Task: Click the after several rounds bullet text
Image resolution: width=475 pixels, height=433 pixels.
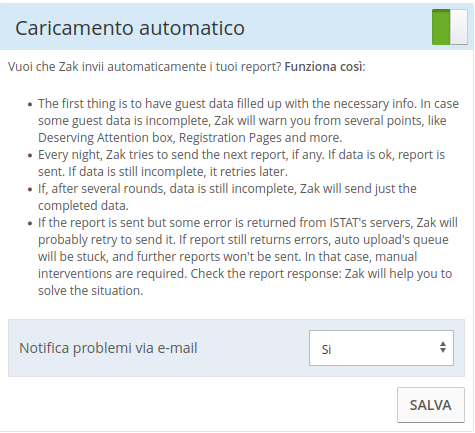Action: [227, 197]
